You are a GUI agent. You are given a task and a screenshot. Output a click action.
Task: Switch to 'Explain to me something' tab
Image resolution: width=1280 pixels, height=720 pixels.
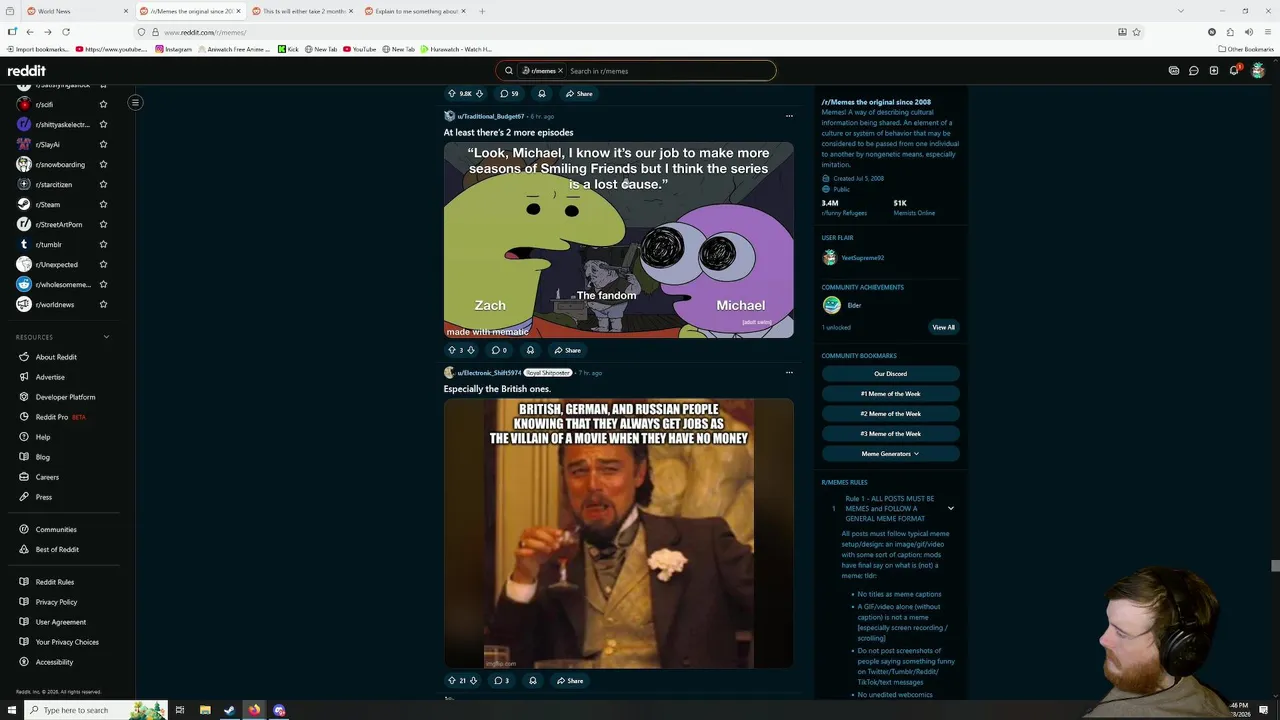click(x=416, y=11)
